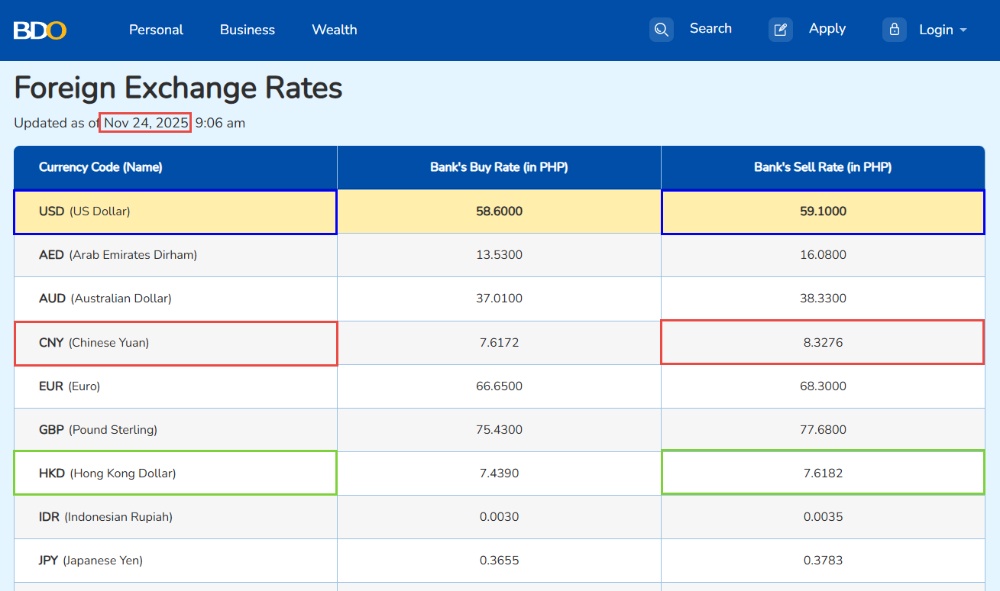
Task: Click the USD sell rate 59.1000
Action: (x=822, y=212)
